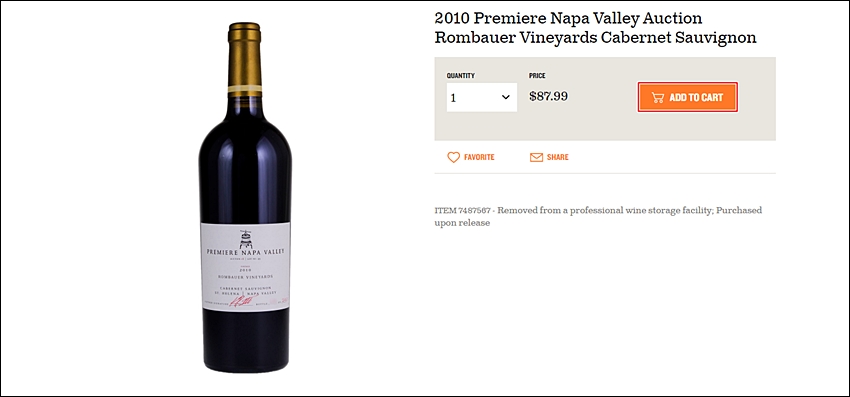Click the QUANTITY field label

(460, 76)
